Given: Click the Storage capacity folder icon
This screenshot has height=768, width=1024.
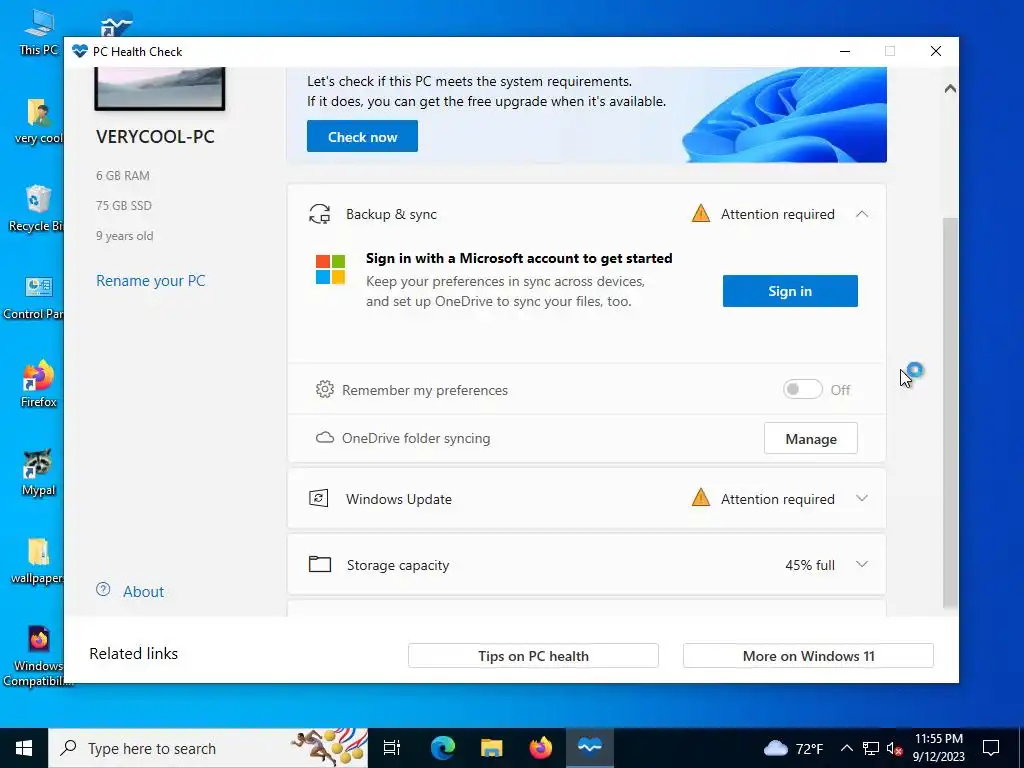Looking at the screenshot, I should (x=320, y=564).
